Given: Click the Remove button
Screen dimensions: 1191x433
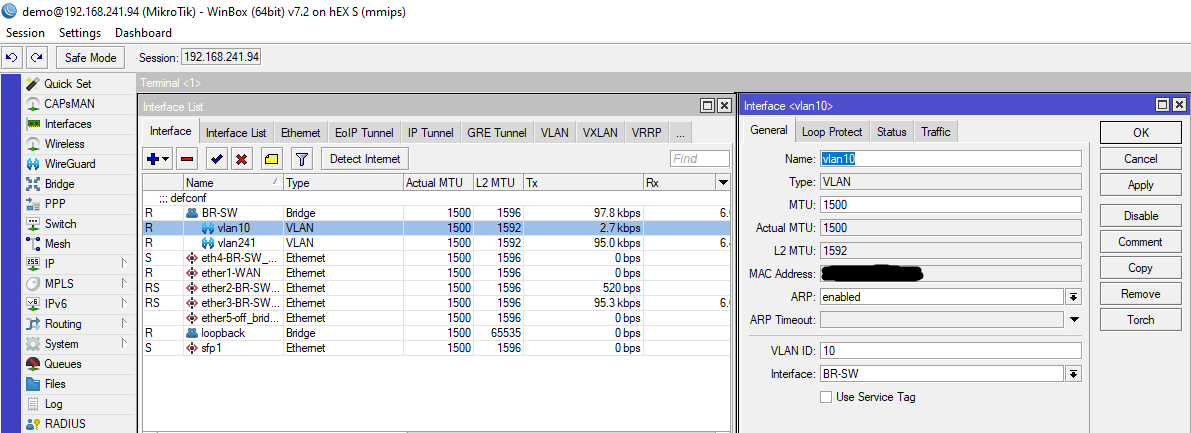Looking at the screenshot, I should point(1141,294).
